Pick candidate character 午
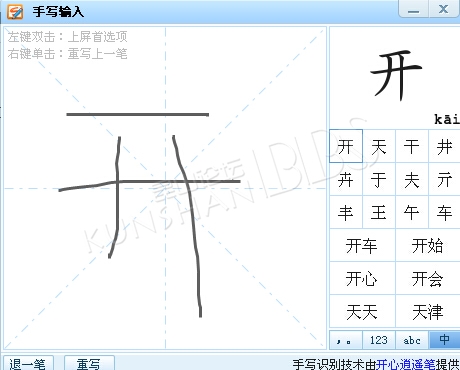 click(x=412, y=212)
